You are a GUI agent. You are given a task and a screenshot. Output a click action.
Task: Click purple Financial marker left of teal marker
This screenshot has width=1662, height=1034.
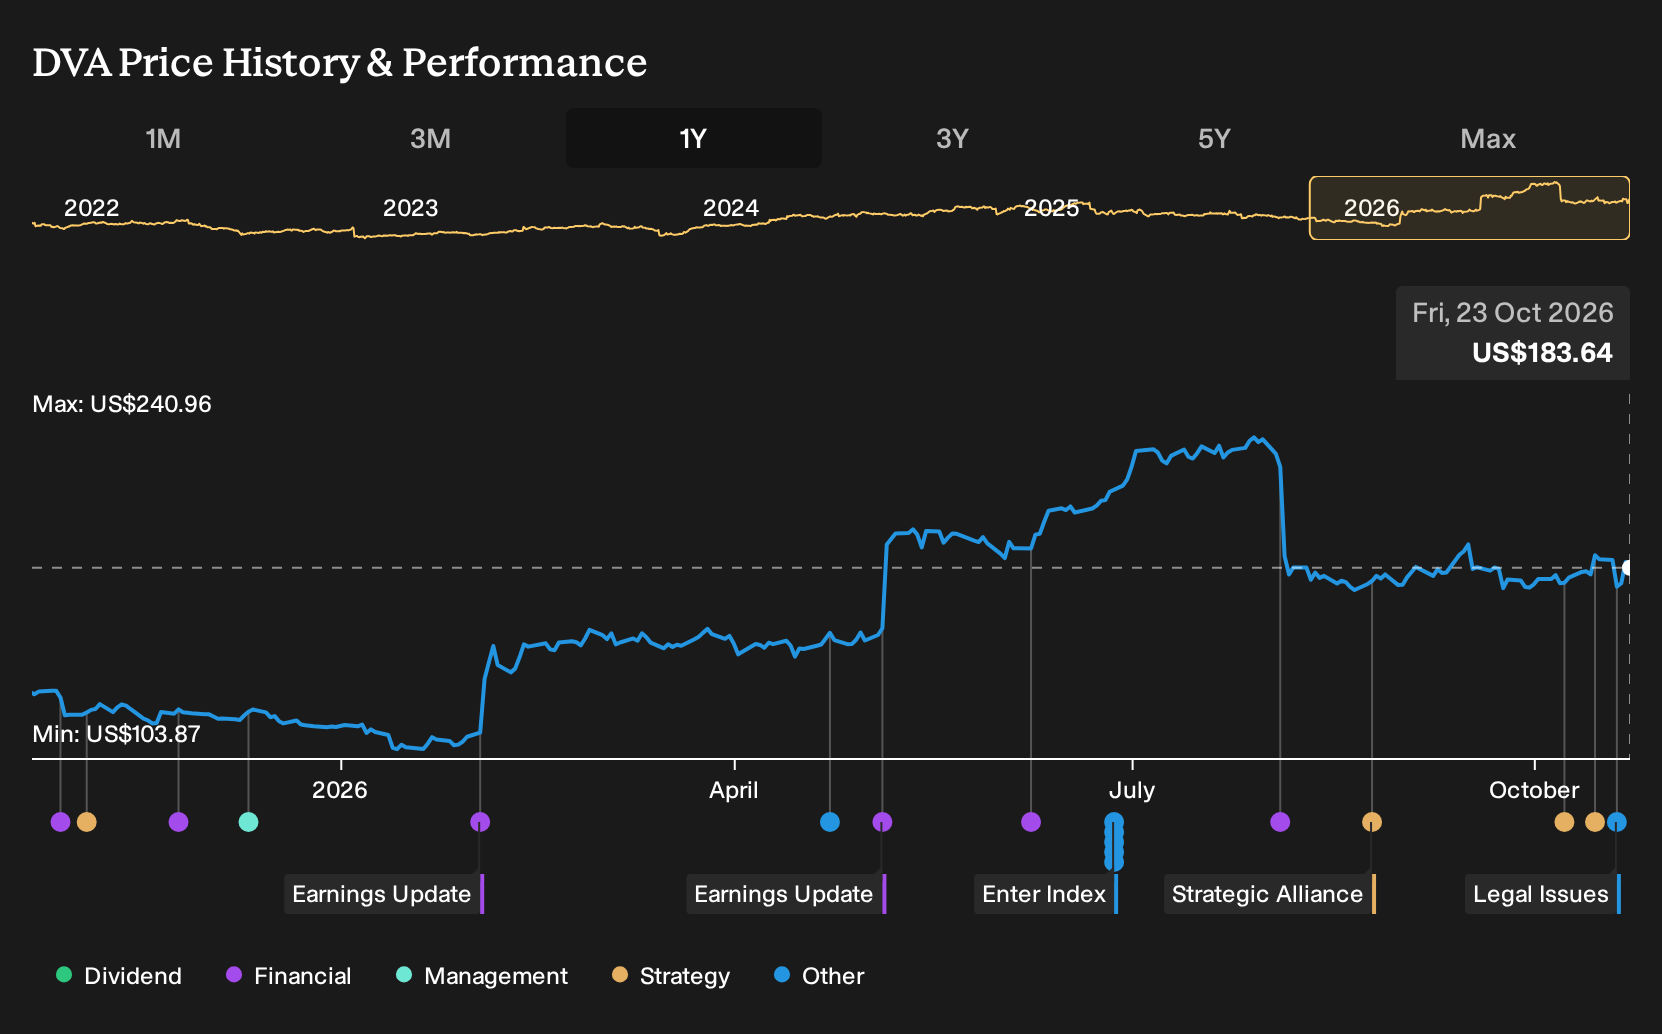[x=179, y=822]
